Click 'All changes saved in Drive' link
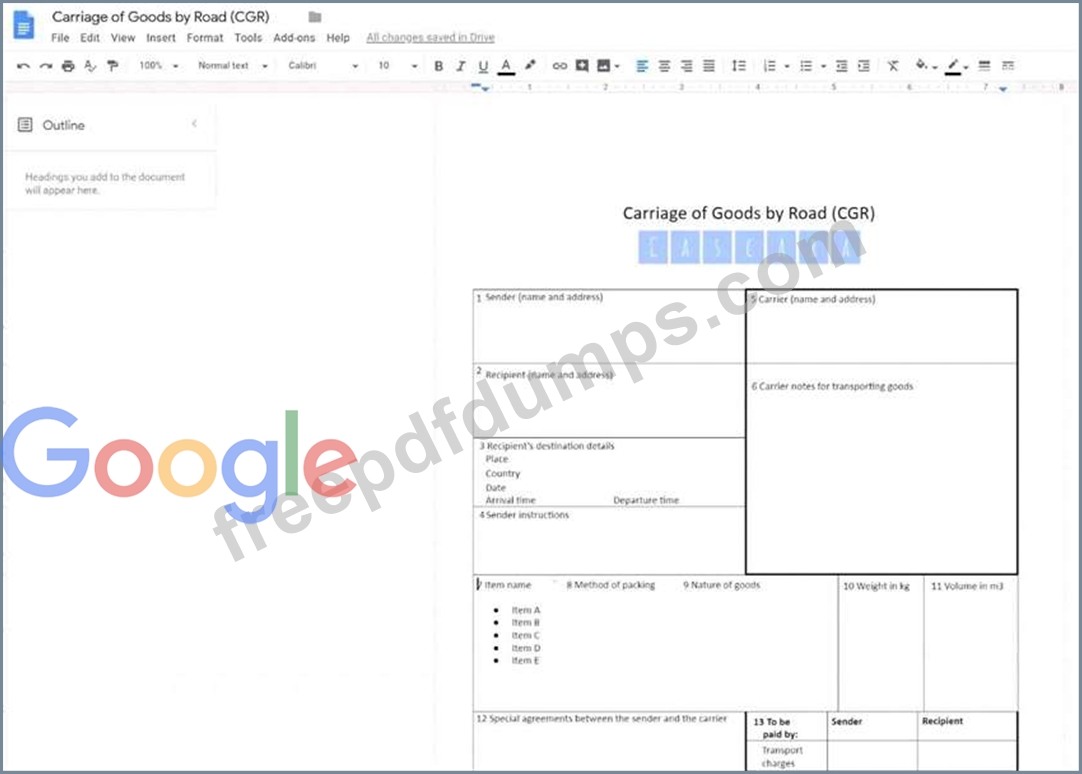The width and height of the screenshot is (1082, 774). click(x=431, y=37)
